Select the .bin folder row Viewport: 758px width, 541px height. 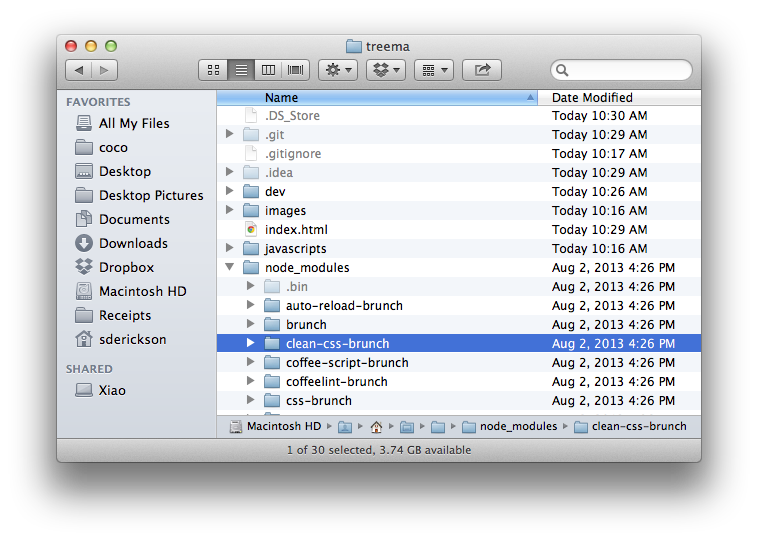pyautogui.click(x=459, y=287)
